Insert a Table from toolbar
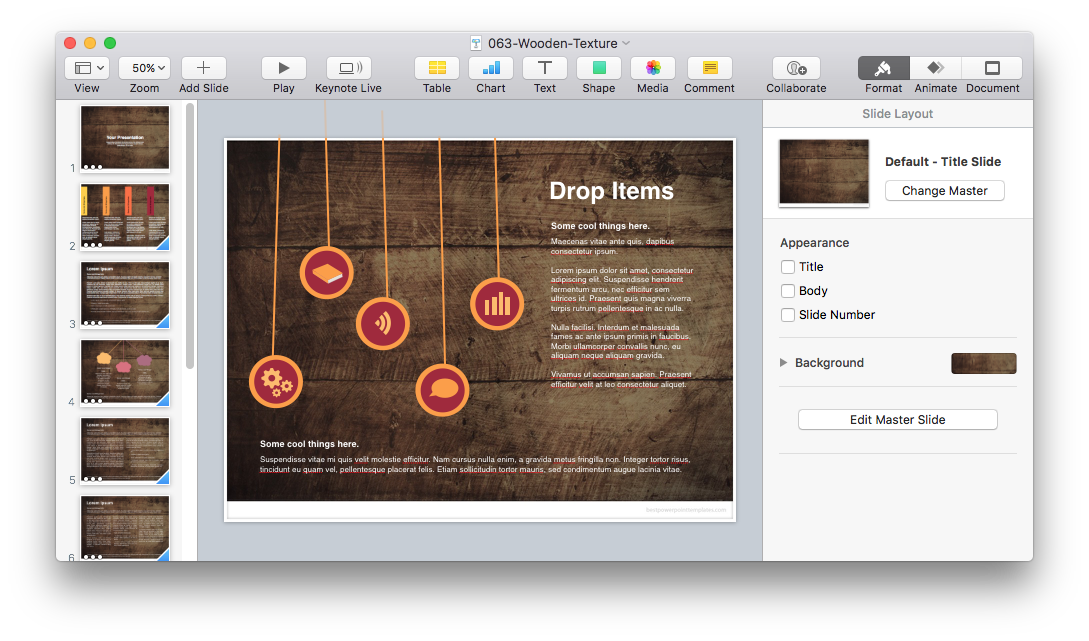The height and width of the screenshot is (641, 1089). click(x=437, y=68)
